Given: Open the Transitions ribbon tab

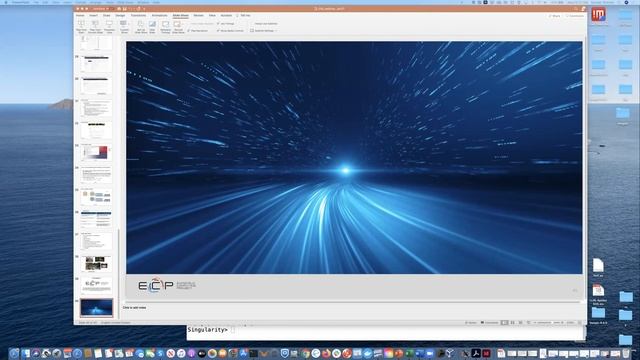Looking at the screenshot, I should pyautogui.click(x=138, y=16).
